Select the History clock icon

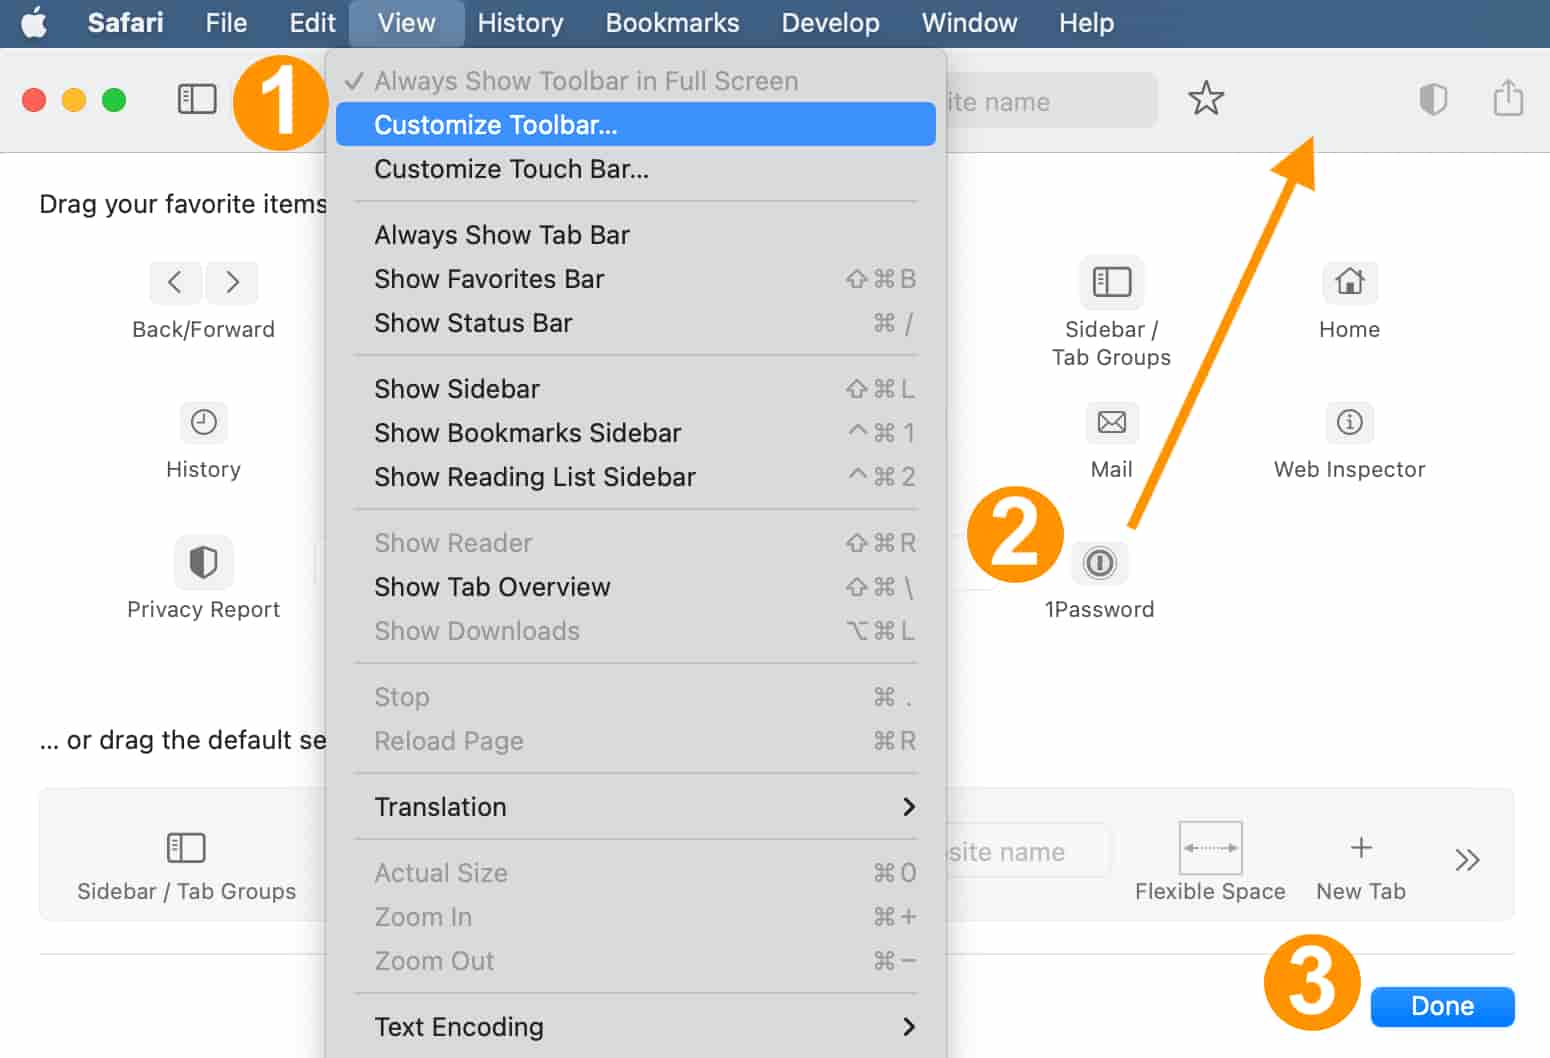[203, 423]
